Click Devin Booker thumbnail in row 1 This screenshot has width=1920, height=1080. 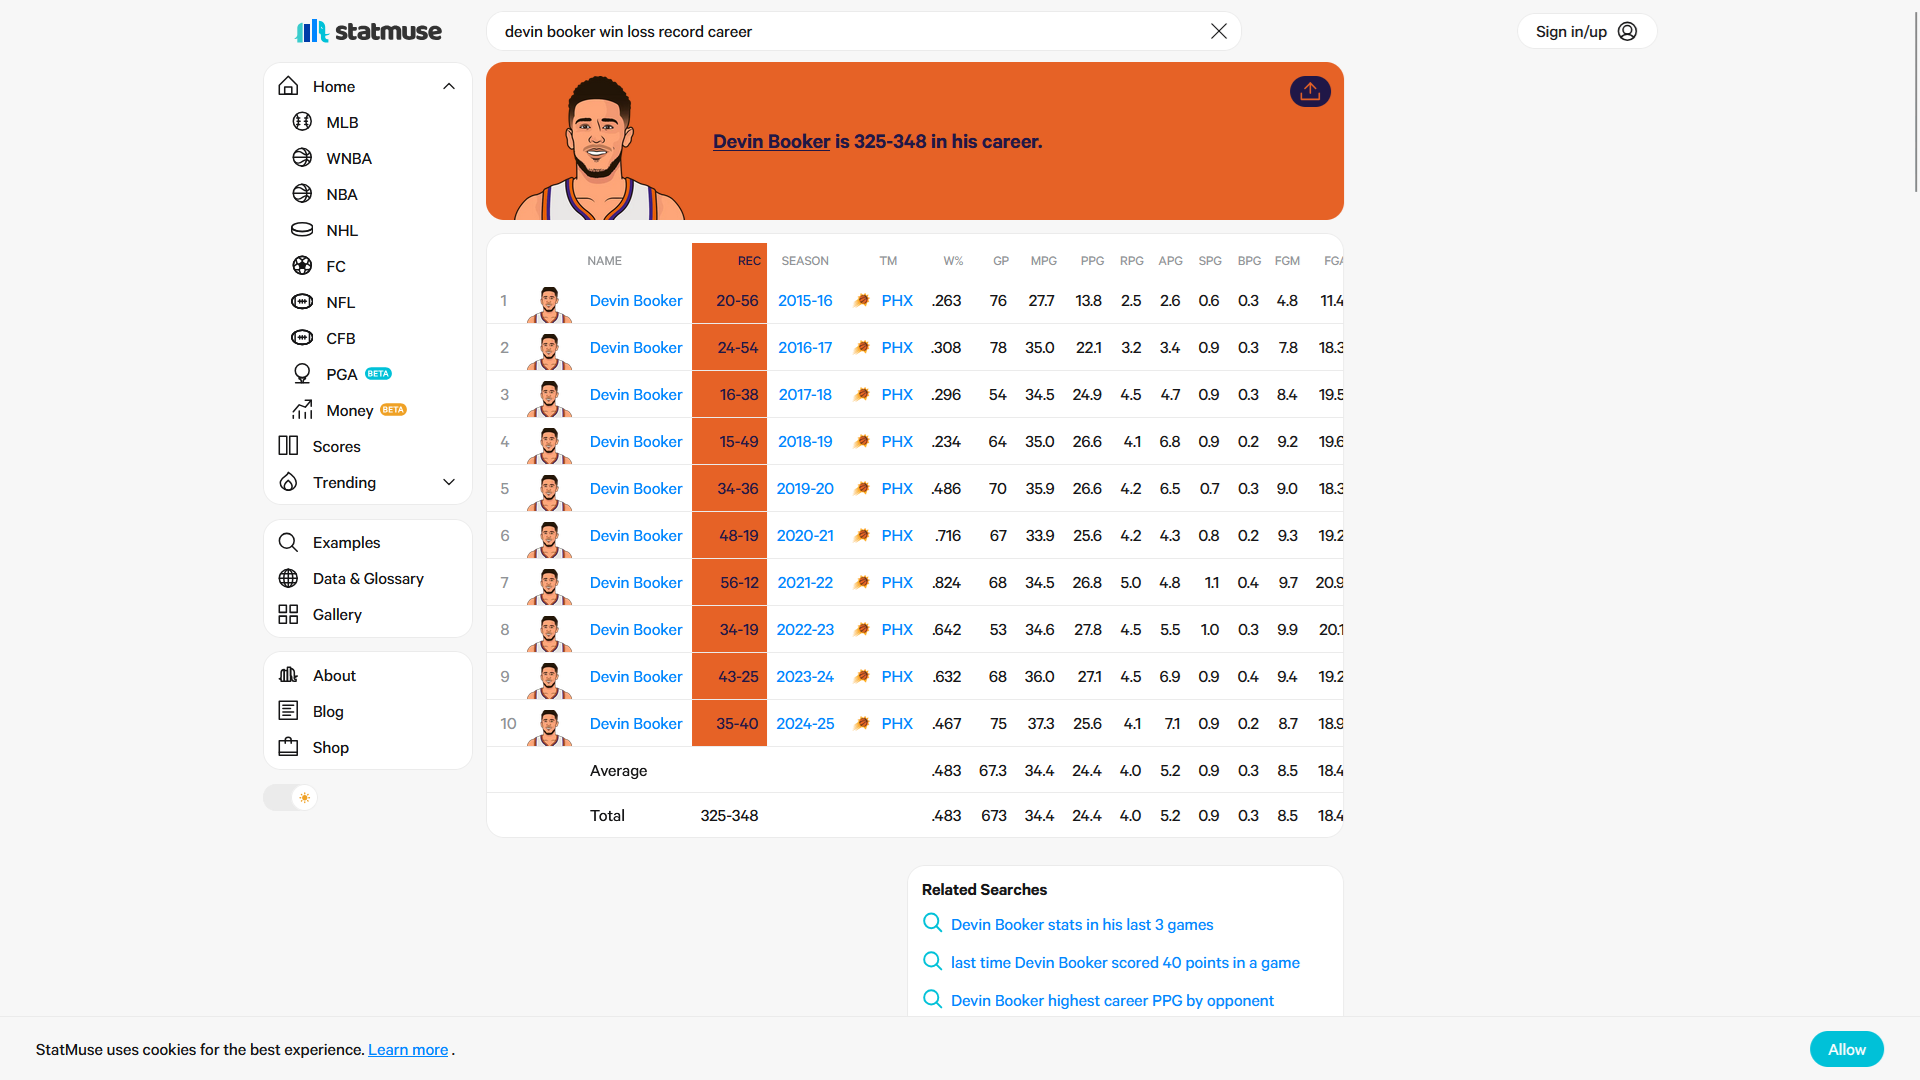pos(549,303)
